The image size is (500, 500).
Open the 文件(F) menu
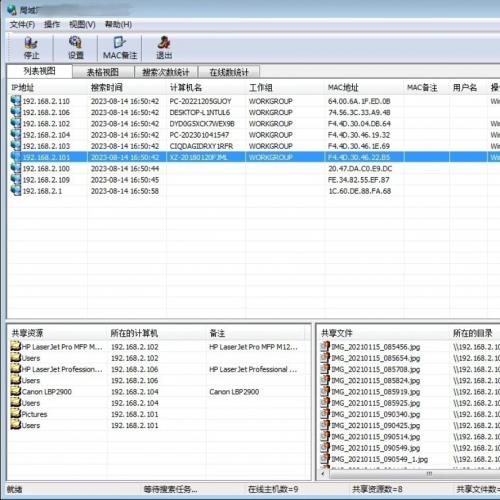(x=22, y=25)
